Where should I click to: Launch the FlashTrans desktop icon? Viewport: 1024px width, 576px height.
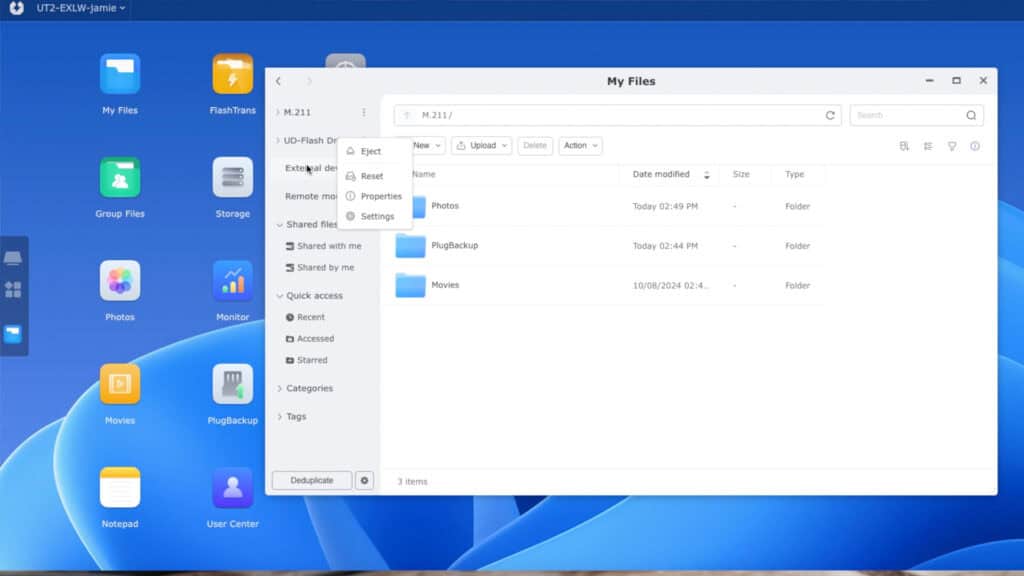[232, 74]
